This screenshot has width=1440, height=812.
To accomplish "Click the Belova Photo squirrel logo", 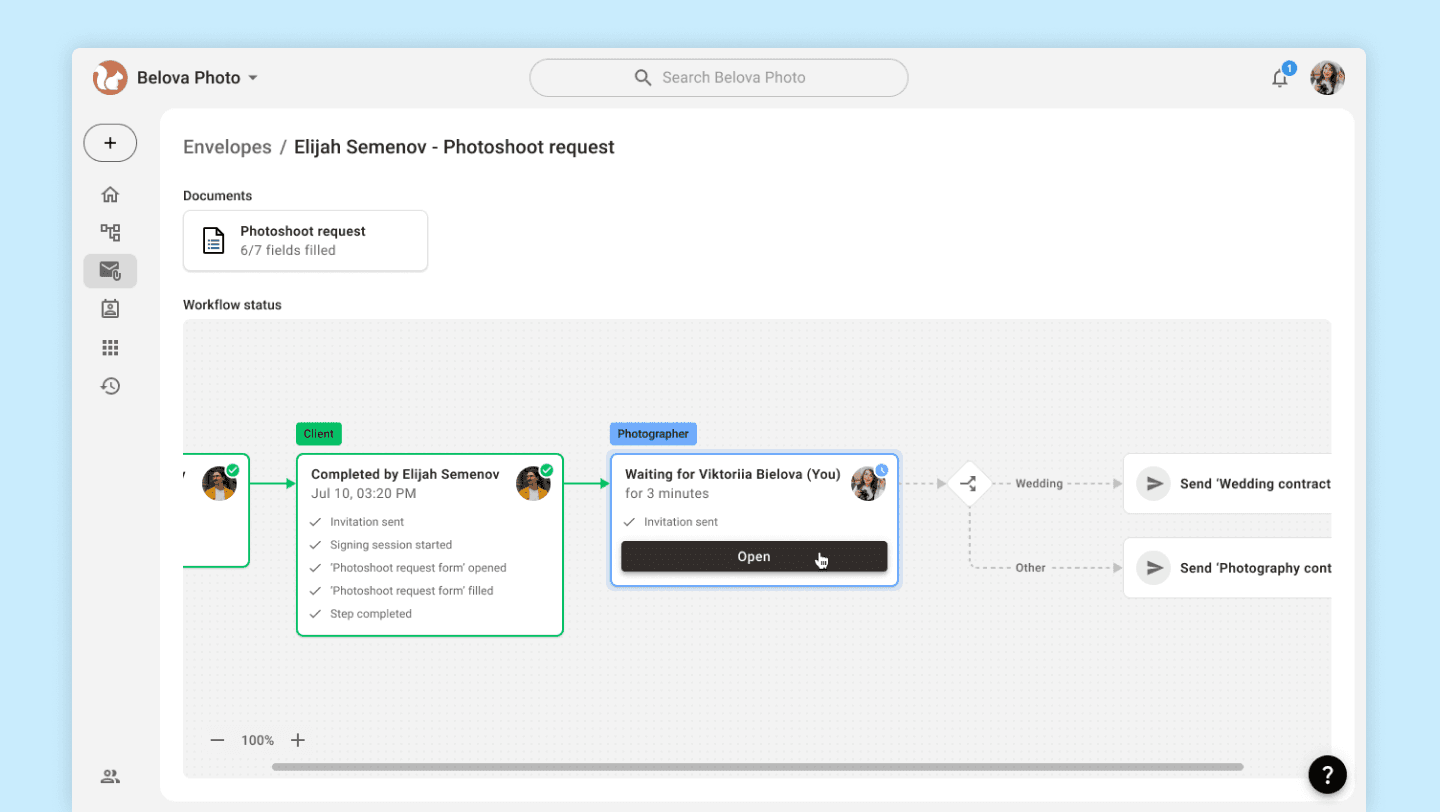I will [x=110, y=78].
